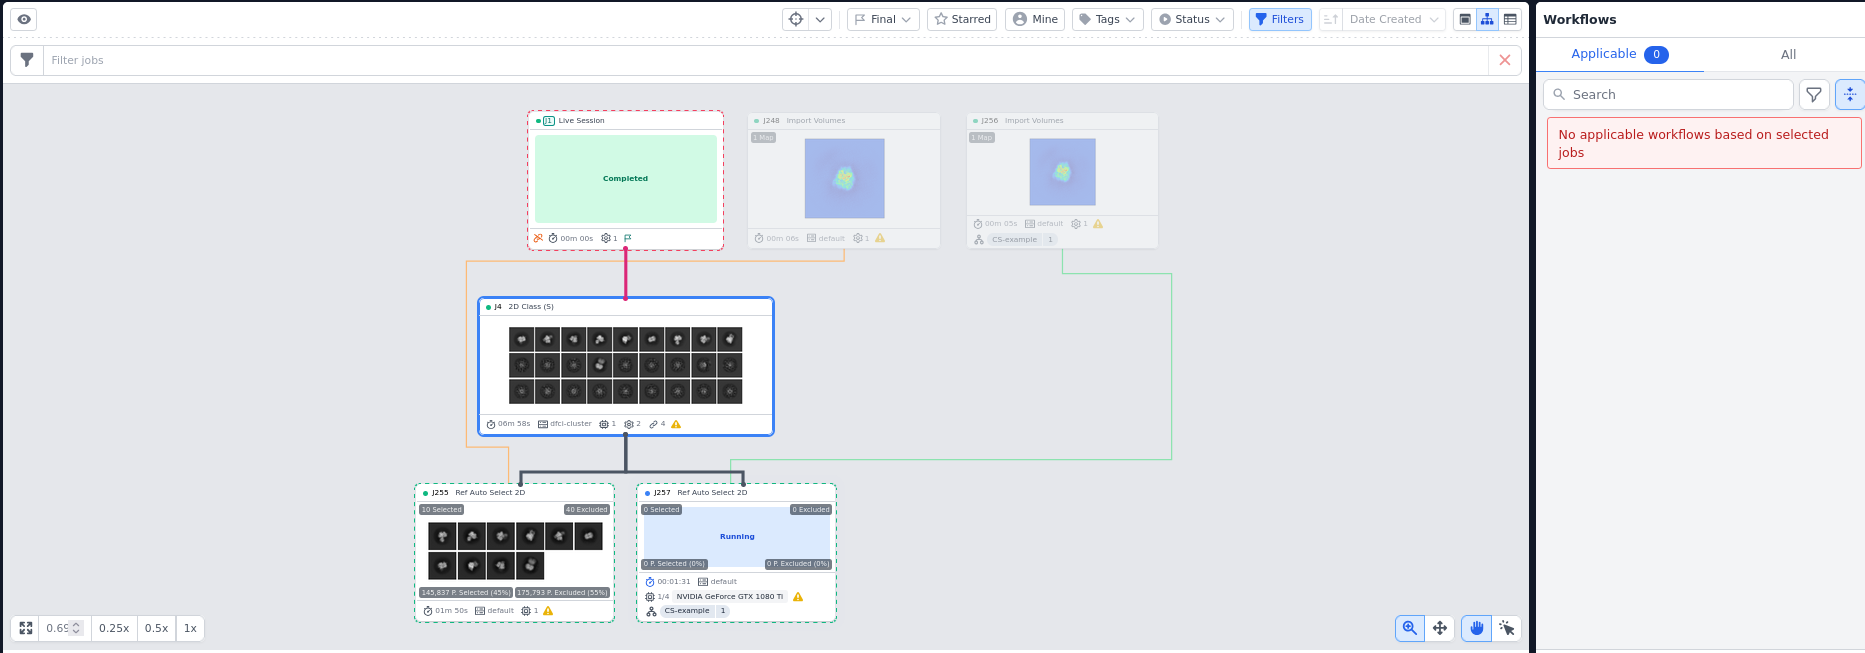Select the All workflows tab
Viewport: 1865px width, 653px height.
pyautogui.click(x=1788, y=54)
